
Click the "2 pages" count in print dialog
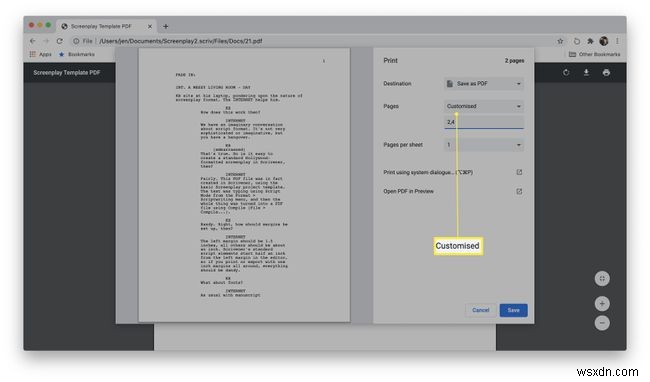514,60
